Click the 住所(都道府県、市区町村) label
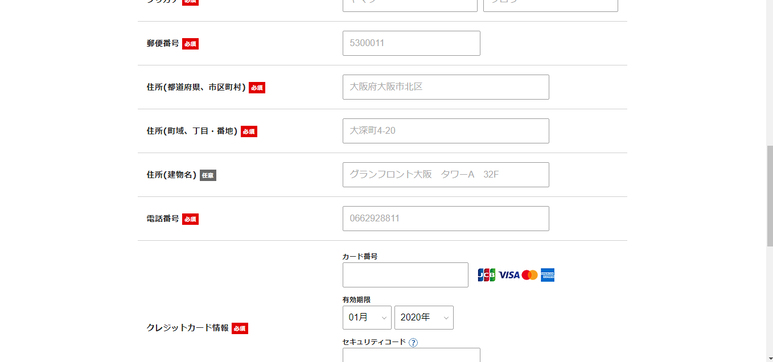Screen dimensions: 773x362 pos(196,87)
